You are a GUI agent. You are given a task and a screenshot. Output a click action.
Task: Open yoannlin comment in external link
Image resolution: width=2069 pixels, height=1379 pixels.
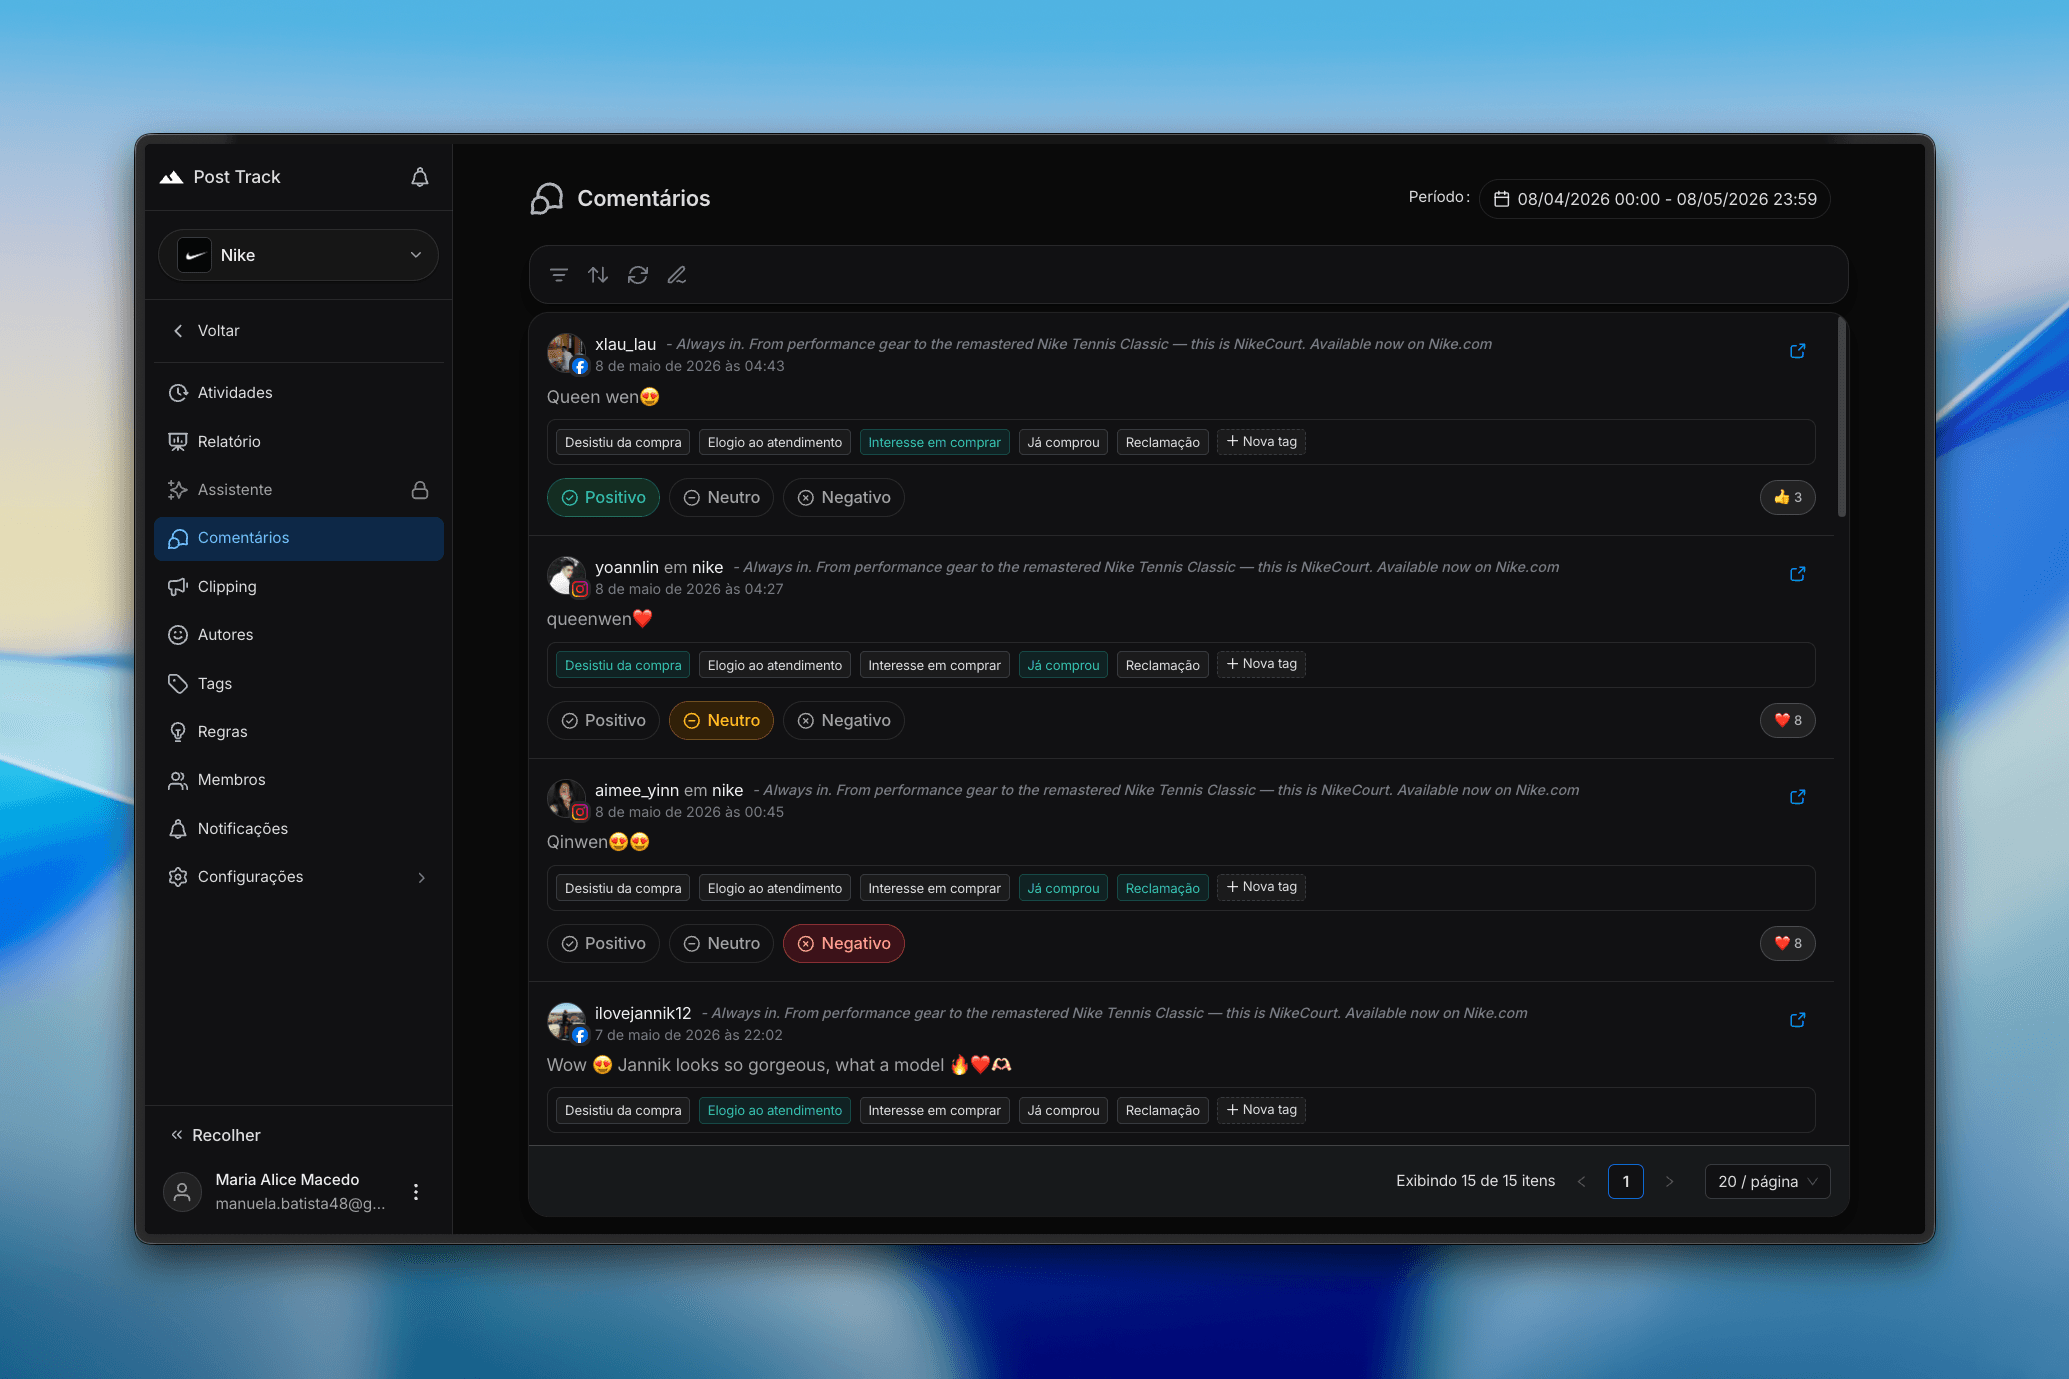click(1797, 574)
